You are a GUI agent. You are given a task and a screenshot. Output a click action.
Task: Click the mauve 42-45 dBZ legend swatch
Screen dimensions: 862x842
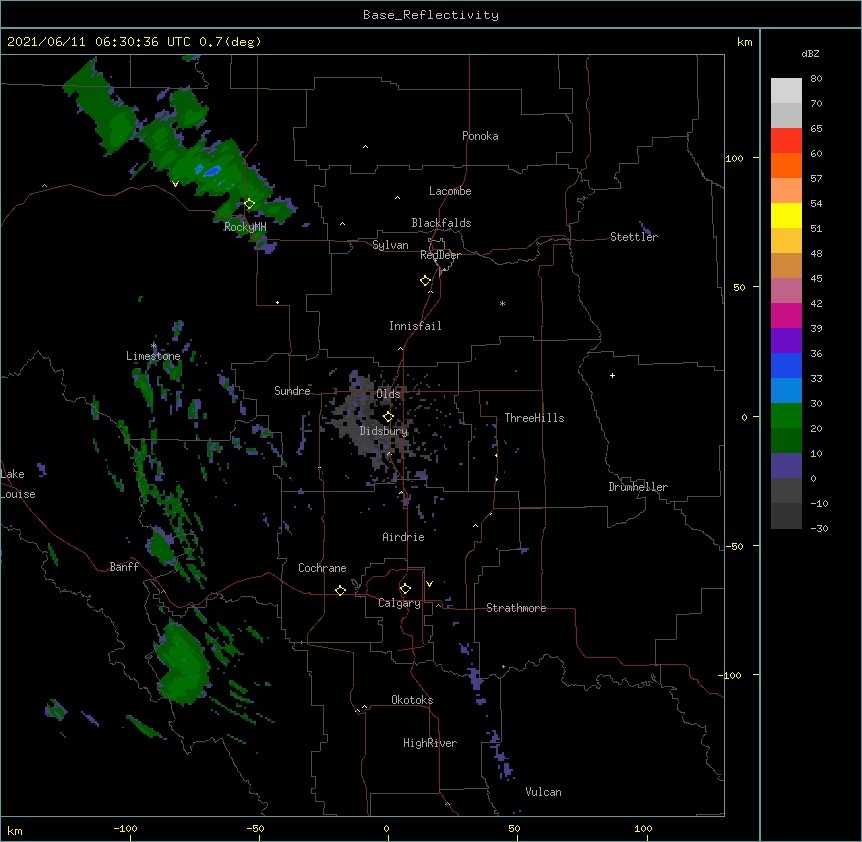pyautogui.click(x=786, y=291)
